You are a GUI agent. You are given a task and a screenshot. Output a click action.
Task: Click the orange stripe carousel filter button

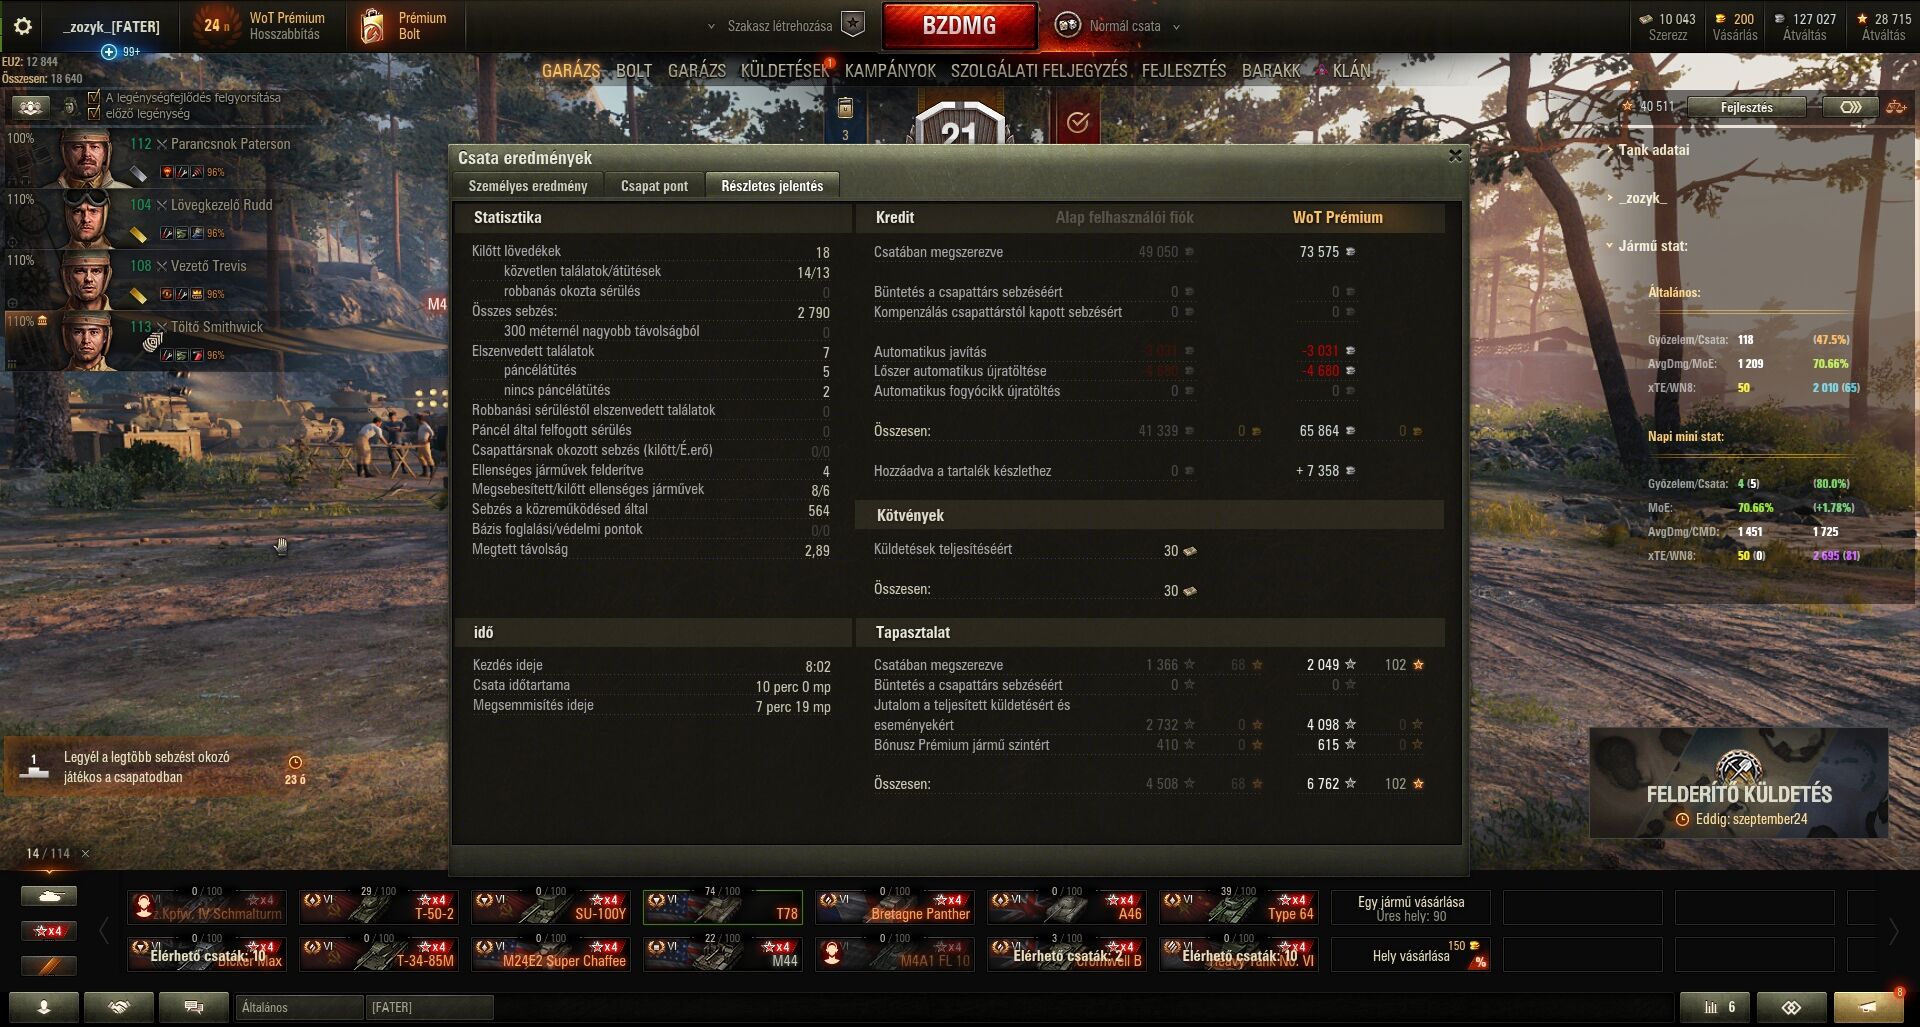point(49,966)
